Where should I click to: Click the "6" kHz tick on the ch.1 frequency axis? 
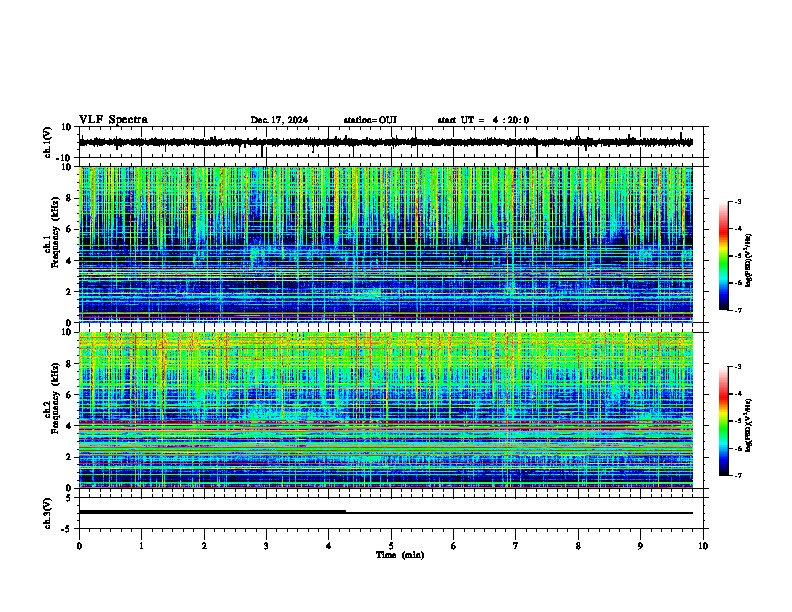click(70, 229)
